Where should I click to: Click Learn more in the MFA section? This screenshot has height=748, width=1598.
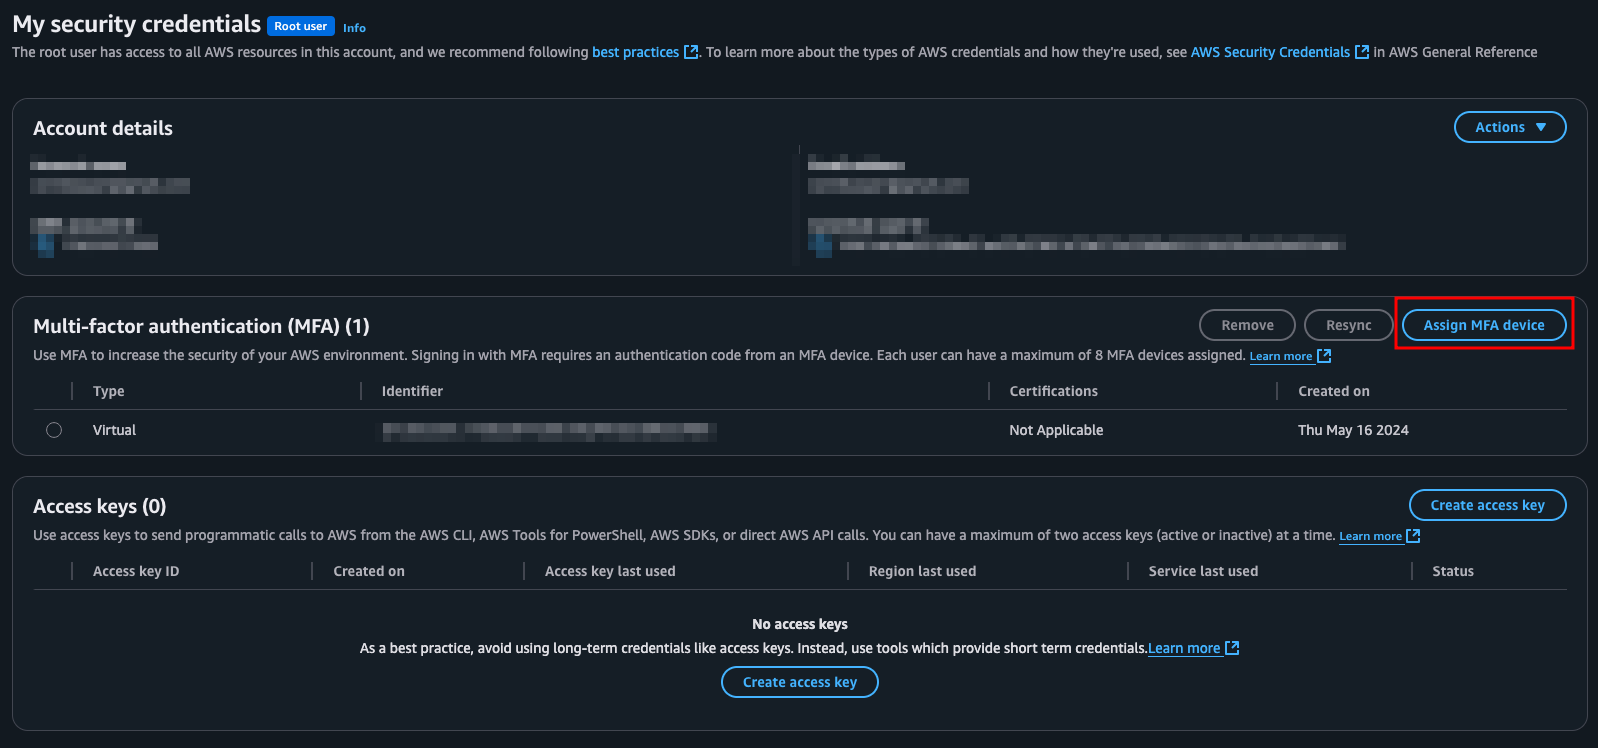tap(1283, 356)
